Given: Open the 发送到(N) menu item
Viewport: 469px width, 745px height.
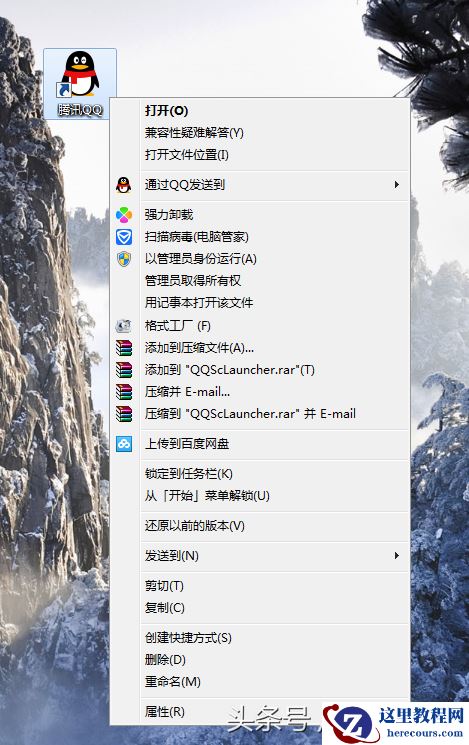Looking at the screenshot, I should [260, 555].
